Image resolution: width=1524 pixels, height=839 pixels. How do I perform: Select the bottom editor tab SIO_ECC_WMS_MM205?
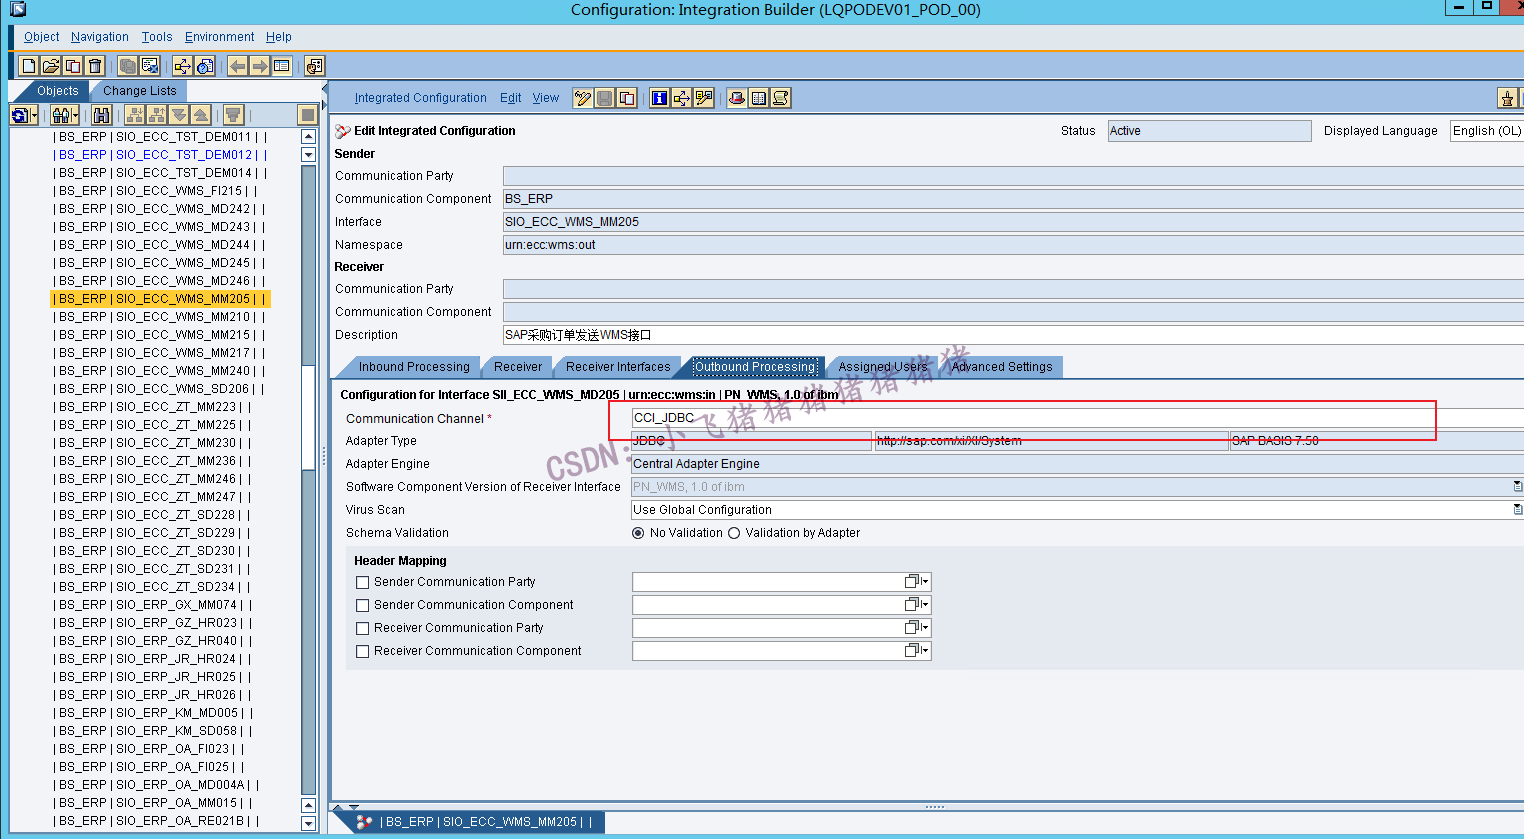tap(475, 822)
